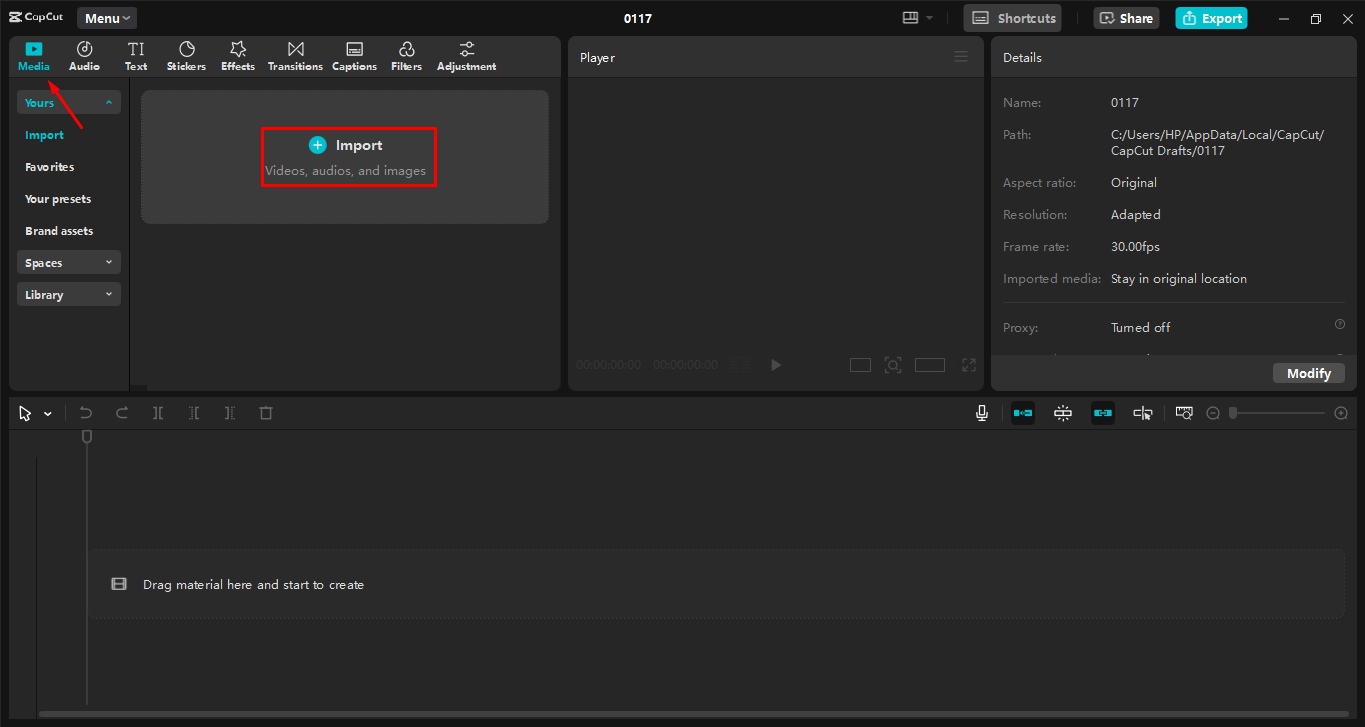This screenshot has width=1365, height=727.
Task: Open the Audio panel
Action: [84, 55]
